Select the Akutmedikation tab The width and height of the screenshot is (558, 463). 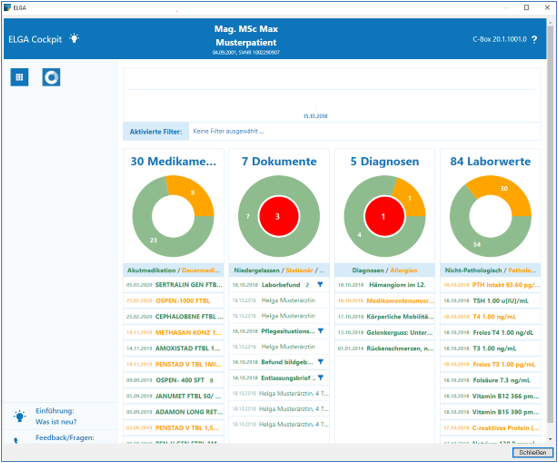151,270
